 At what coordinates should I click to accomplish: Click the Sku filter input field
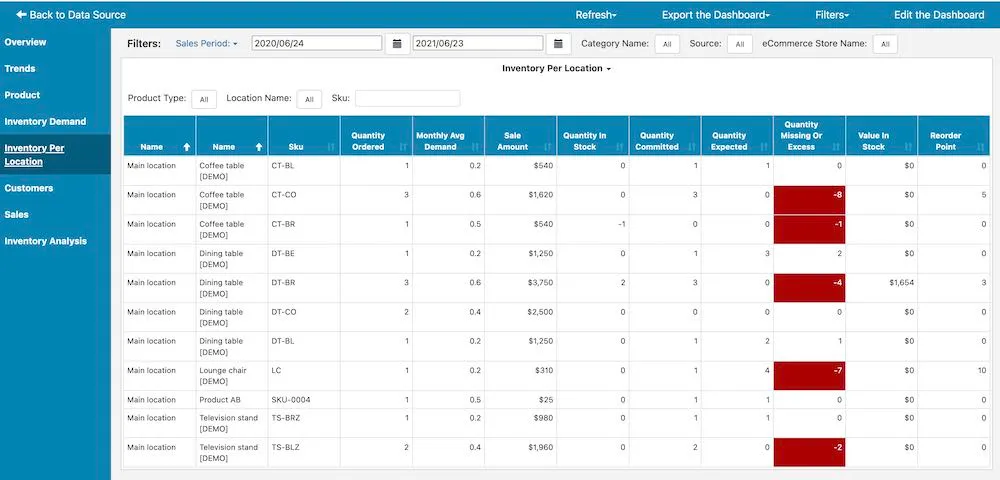click(x=407, y=99)
